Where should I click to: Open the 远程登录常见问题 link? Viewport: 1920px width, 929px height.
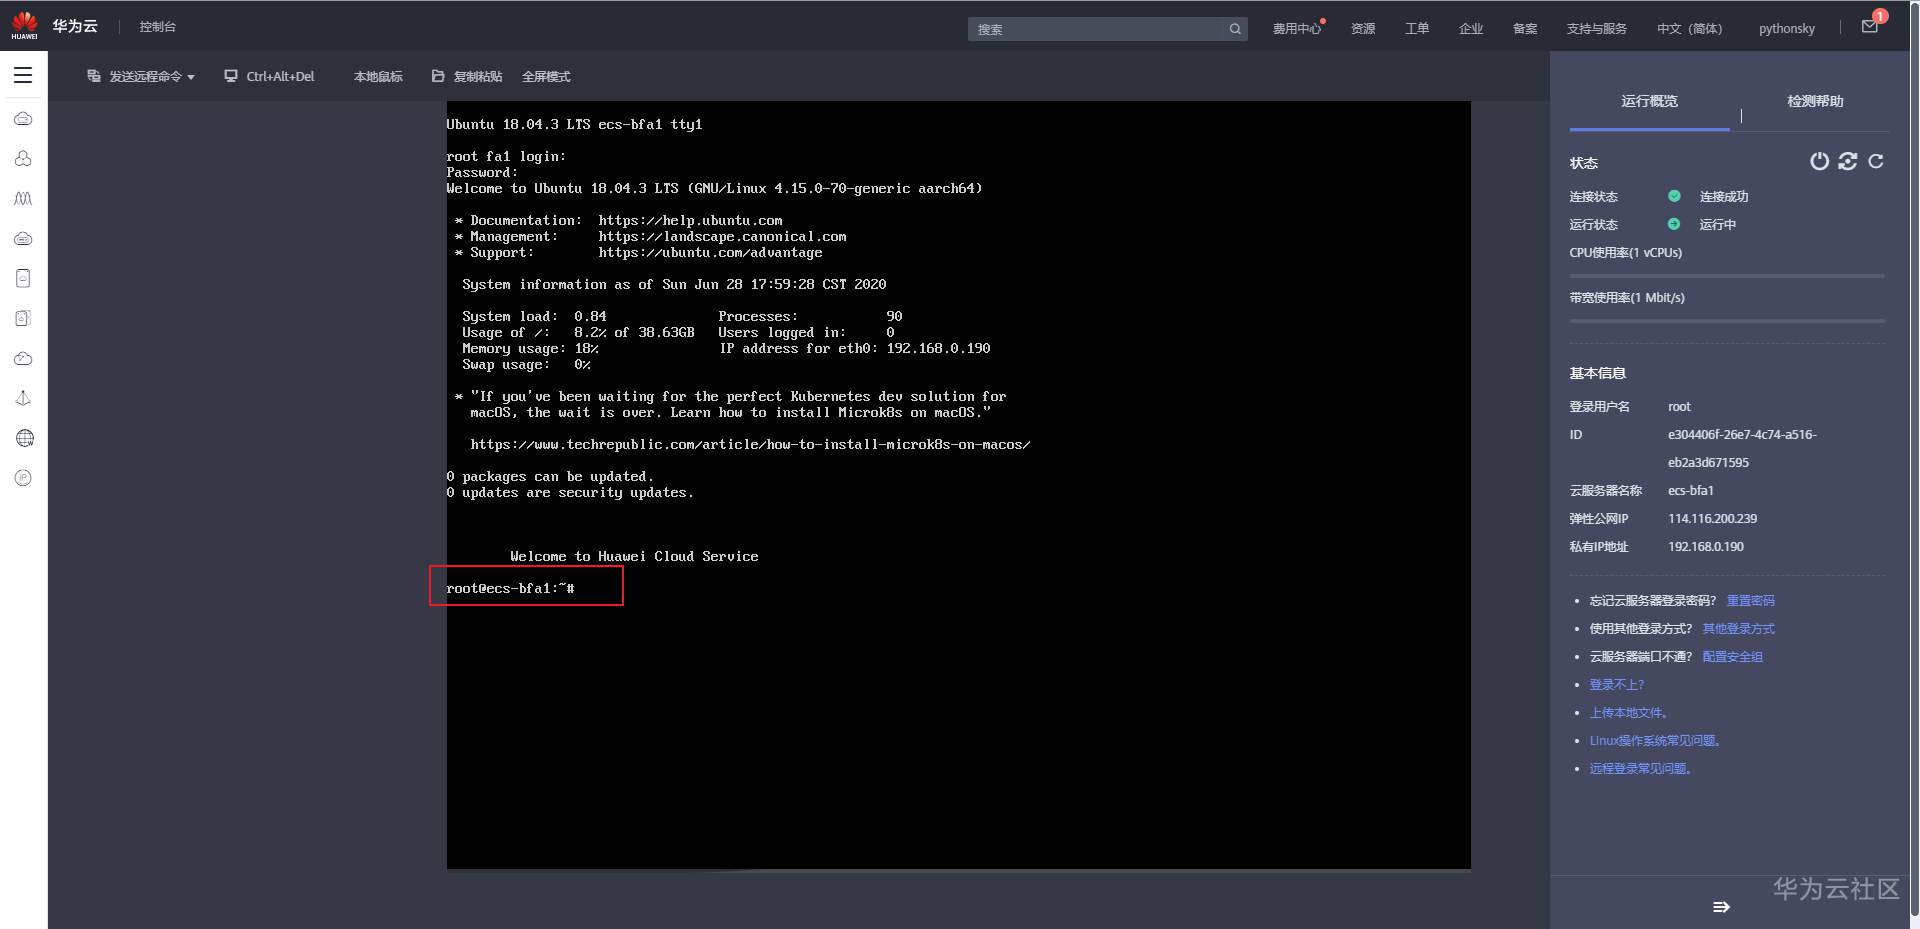click(1640, 769)
